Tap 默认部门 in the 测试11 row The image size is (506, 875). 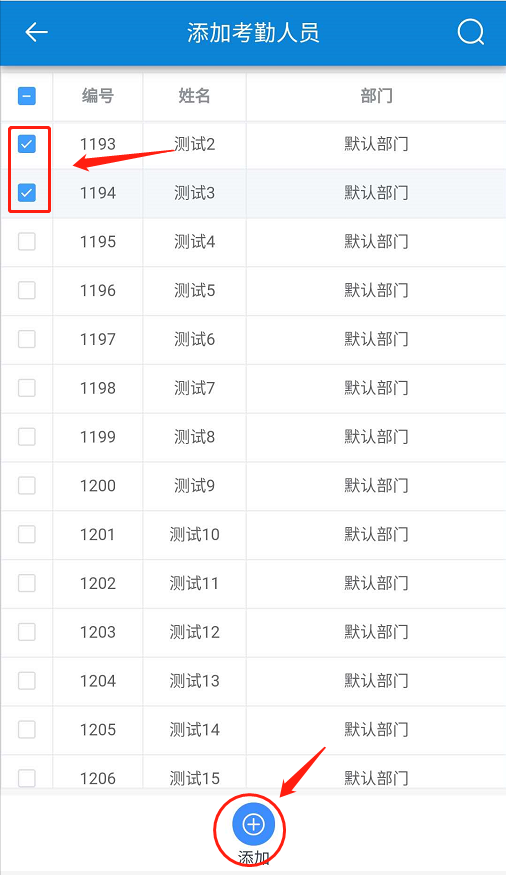click(x=376, y=583)
